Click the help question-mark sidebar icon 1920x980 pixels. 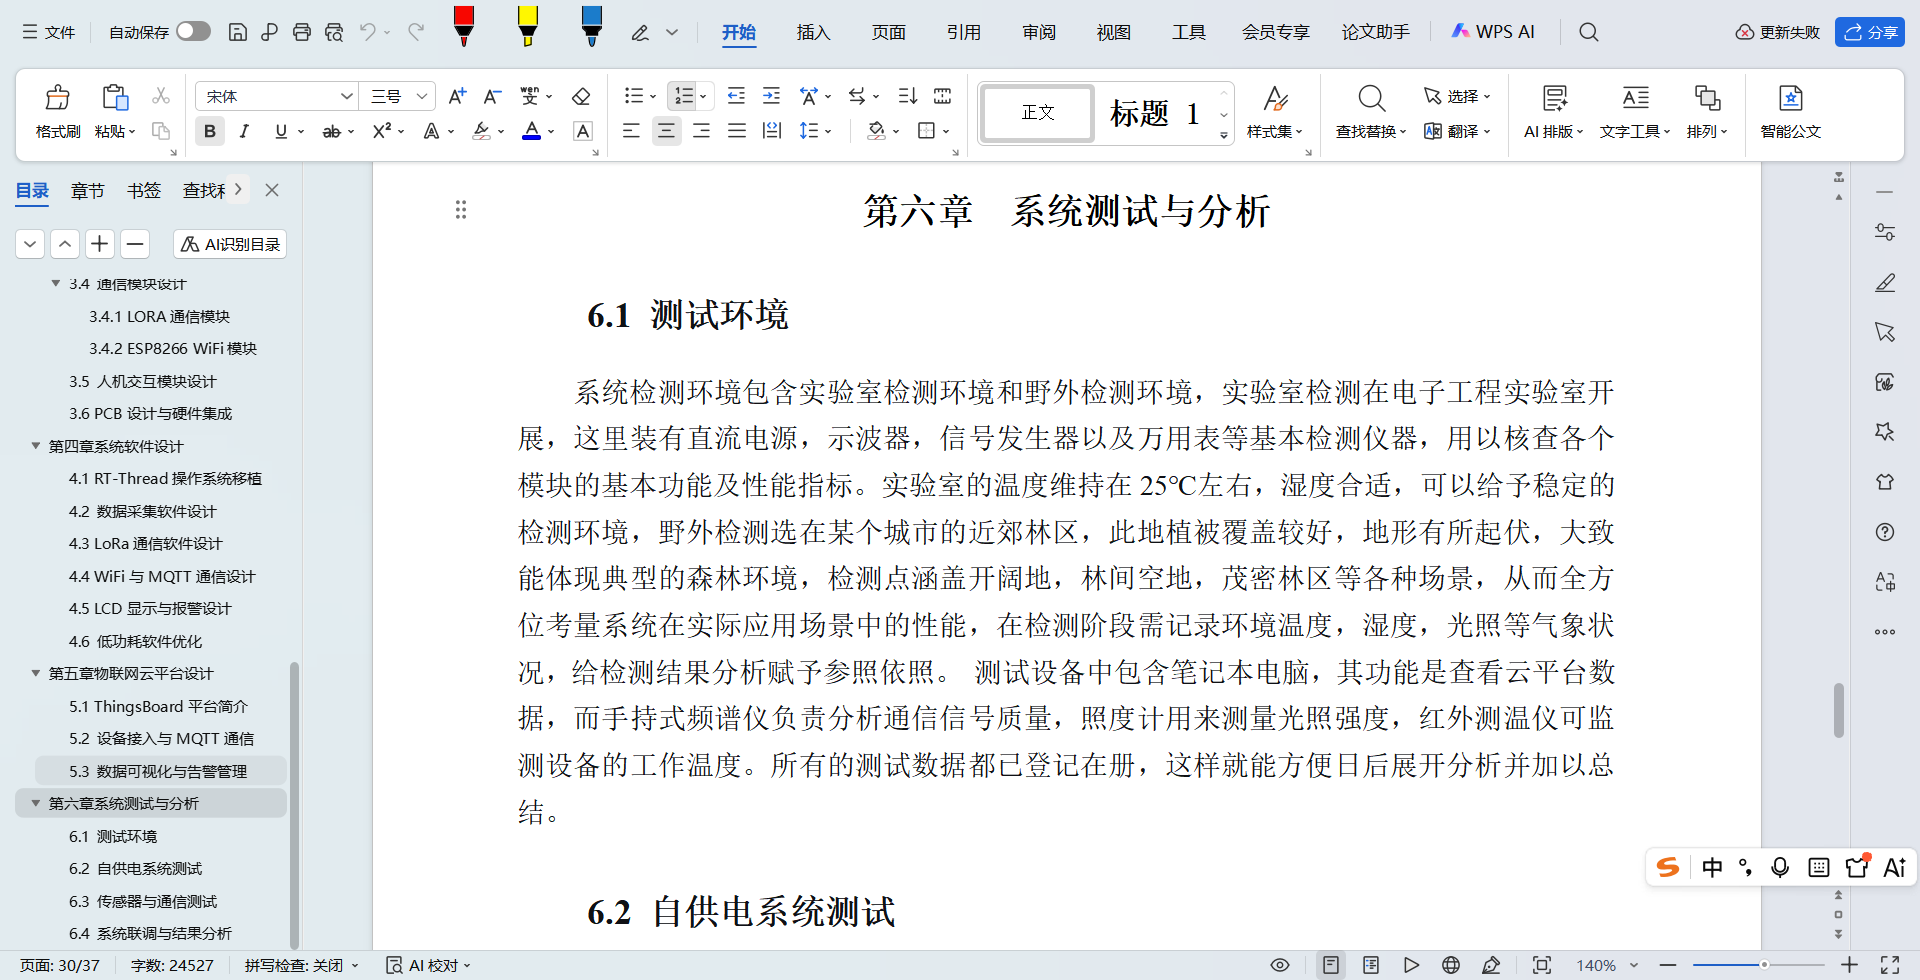(x=1885, y=532)
